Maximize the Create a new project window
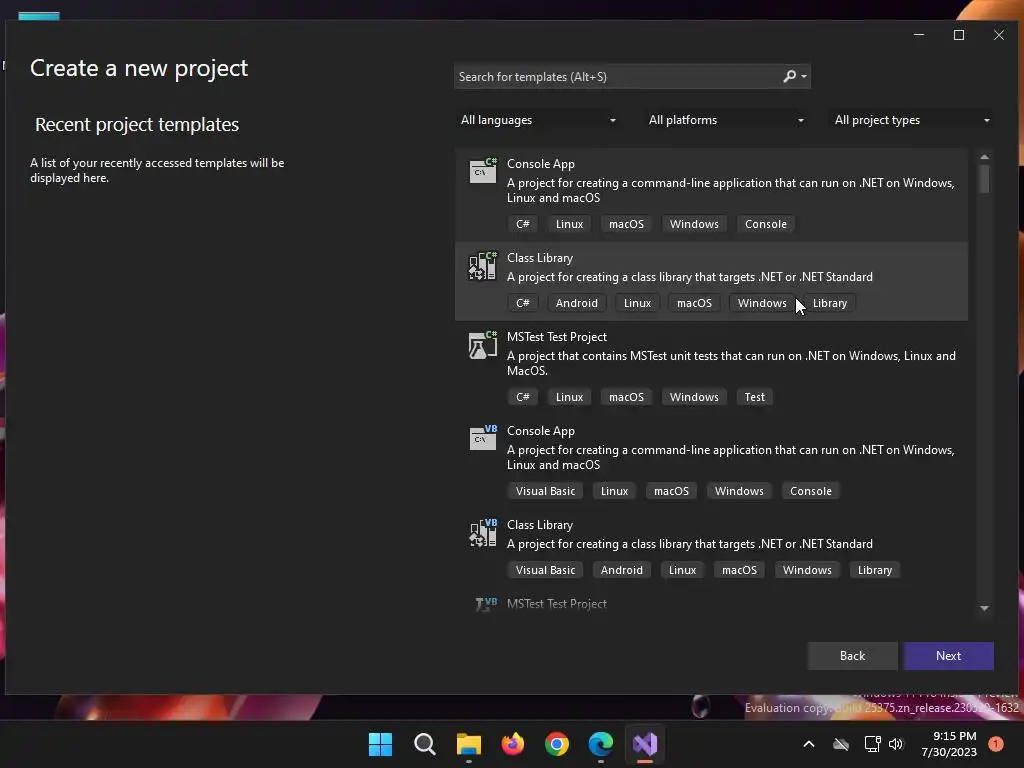Image resolution: width=1024 pixels, height=768 pixels. (x=959, y=35)
